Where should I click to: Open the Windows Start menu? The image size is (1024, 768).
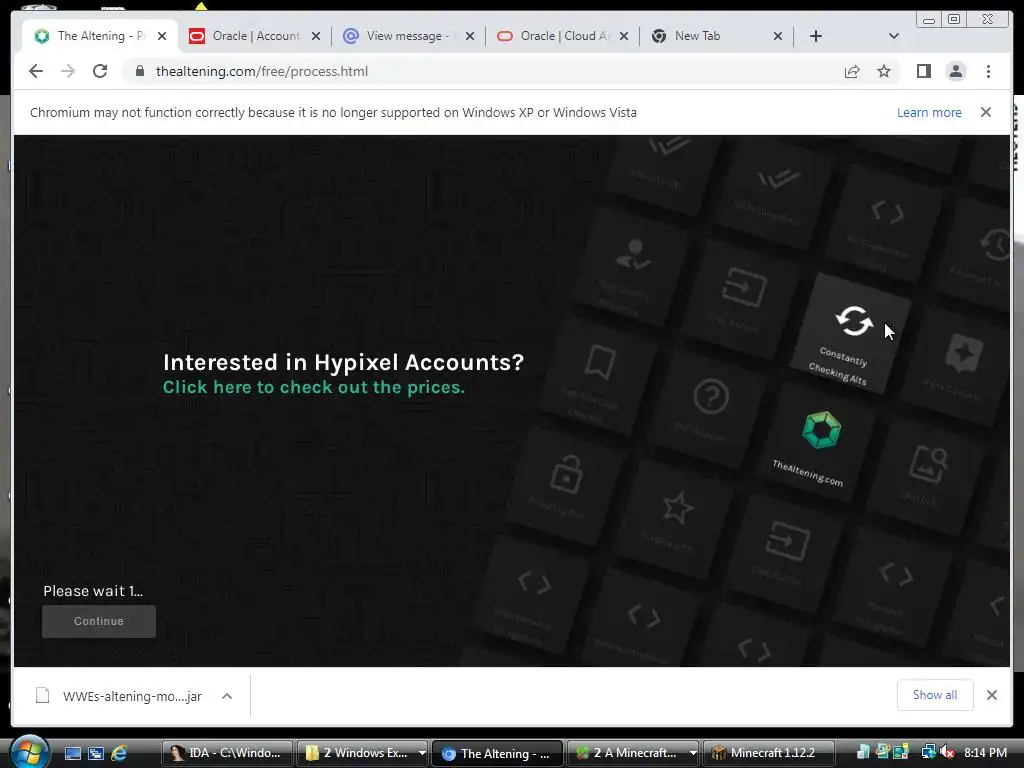click(27, 751)
